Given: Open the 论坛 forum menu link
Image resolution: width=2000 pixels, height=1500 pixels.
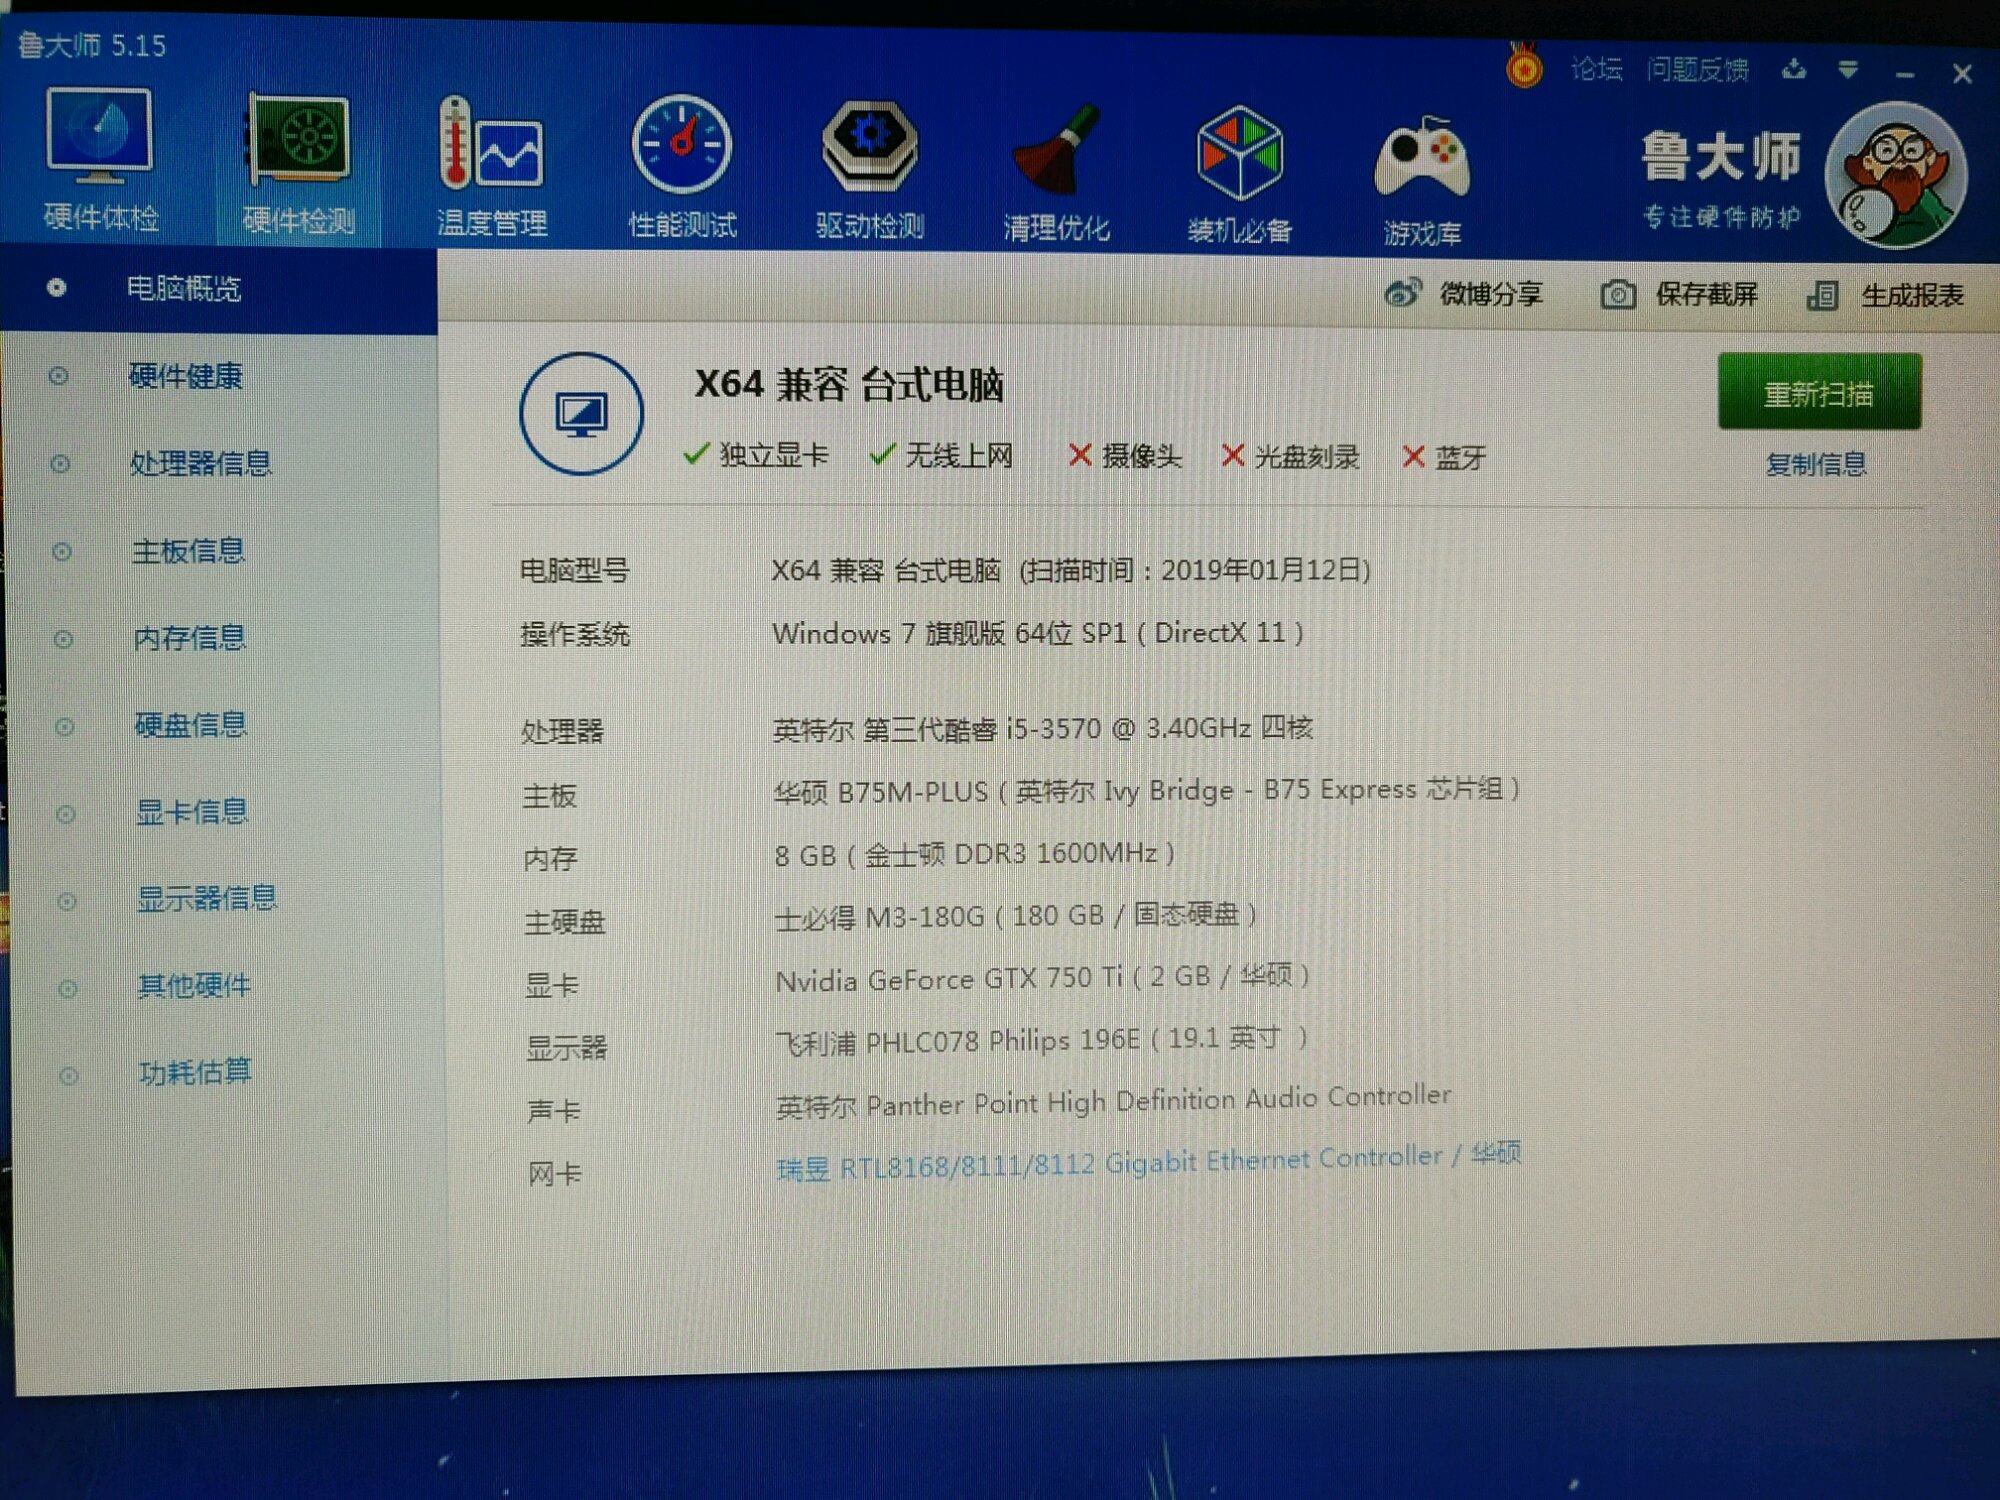Looking at the screenshot, I should [1596, 69].
